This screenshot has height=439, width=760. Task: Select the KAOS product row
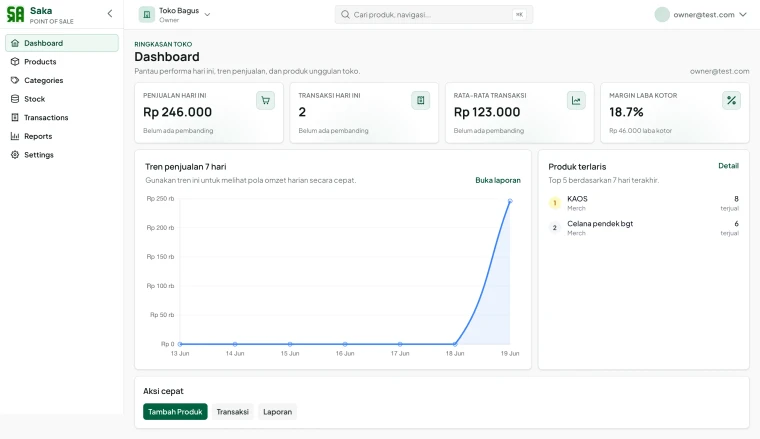coord(644,203)
